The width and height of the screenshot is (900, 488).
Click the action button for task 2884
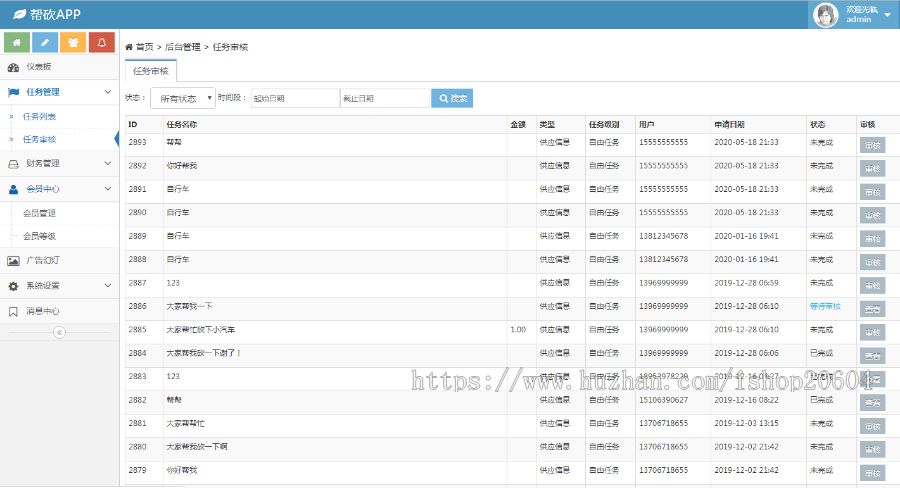coord(872,356)
